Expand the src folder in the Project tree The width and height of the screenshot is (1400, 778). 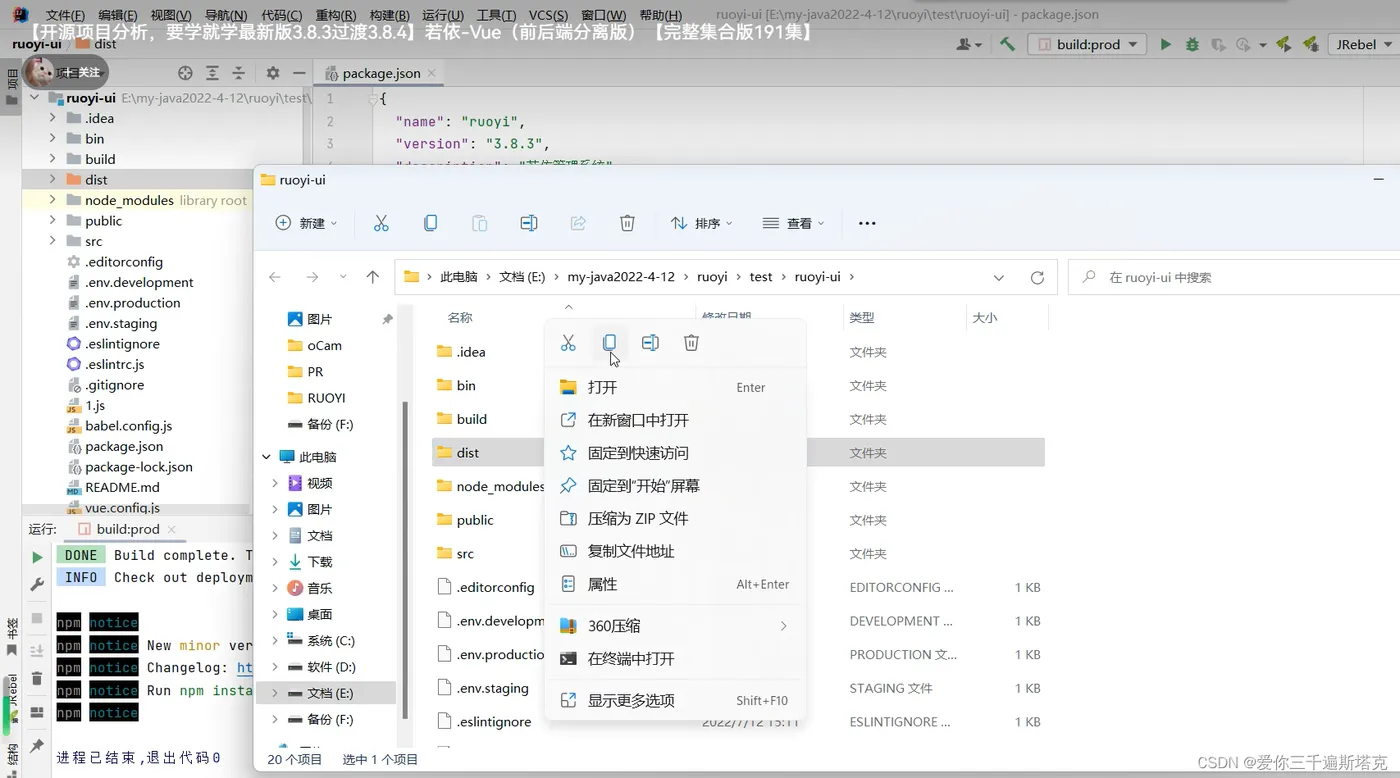(53, 241)
